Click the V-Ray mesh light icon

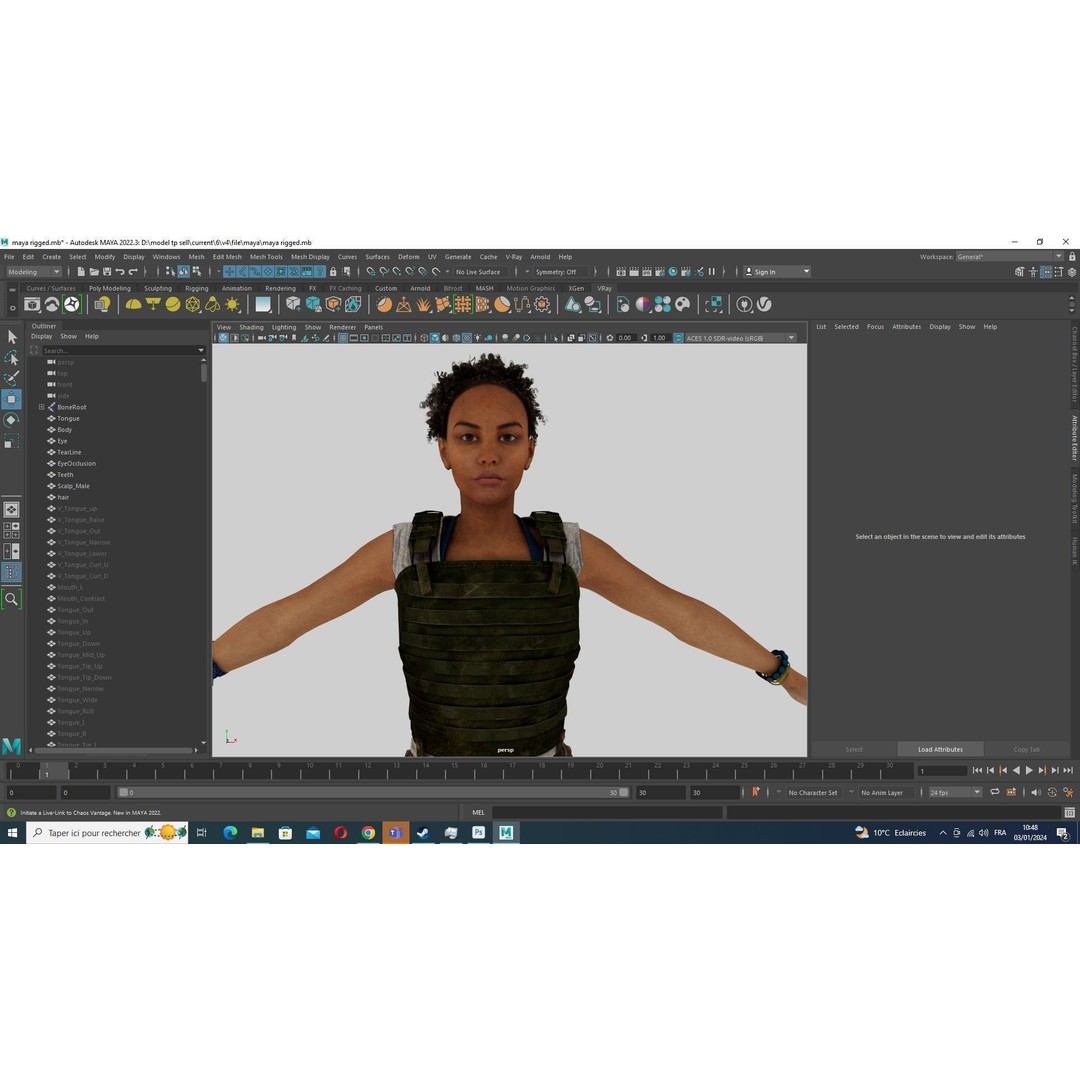193,304
